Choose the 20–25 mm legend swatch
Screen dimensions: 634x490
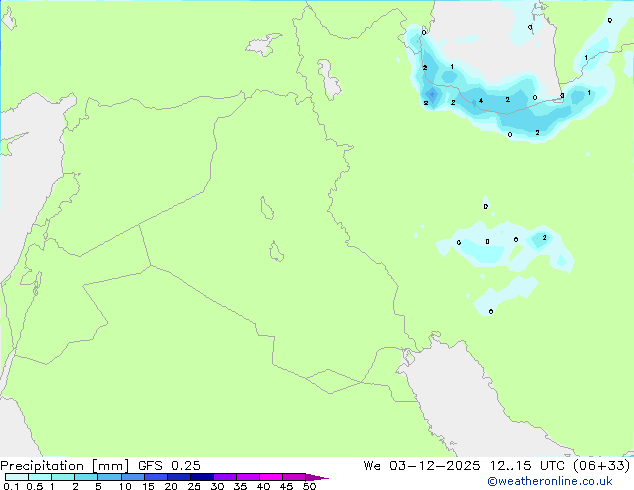tap(179, 477)
